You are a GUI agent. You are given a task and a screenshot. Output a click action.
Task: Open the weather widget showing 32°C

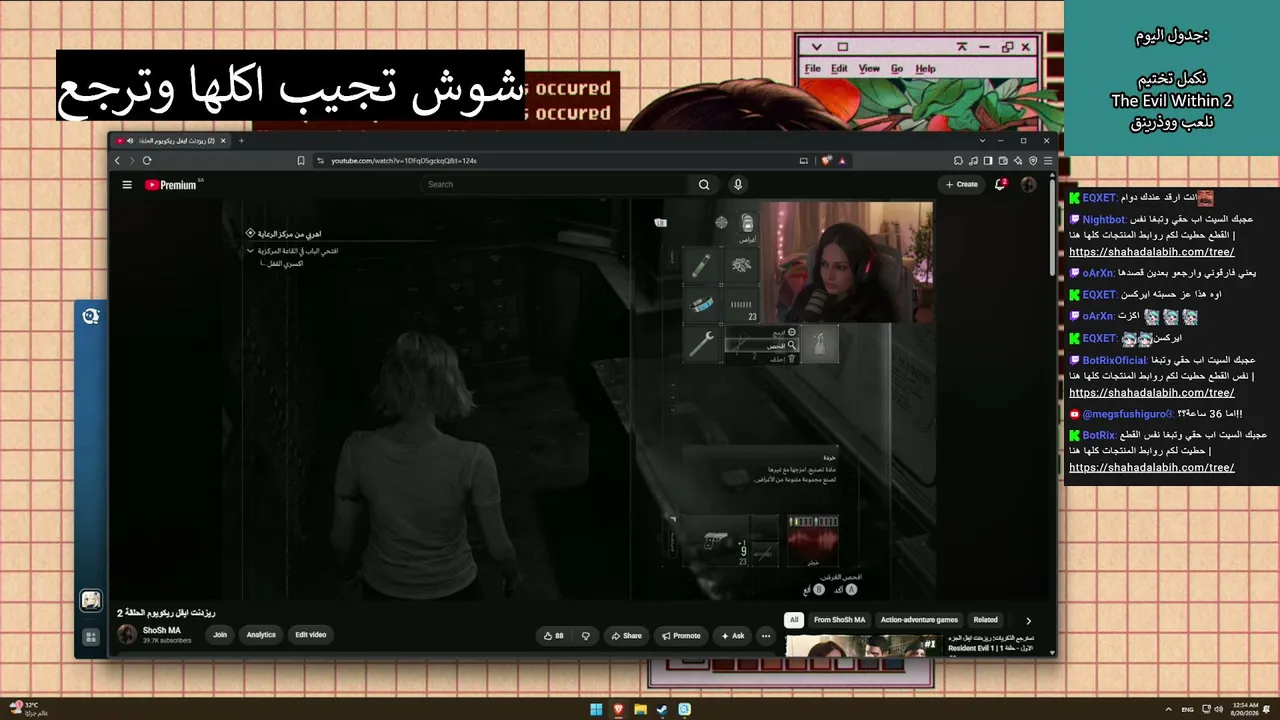pyautogui.click(x=26, y=709)
